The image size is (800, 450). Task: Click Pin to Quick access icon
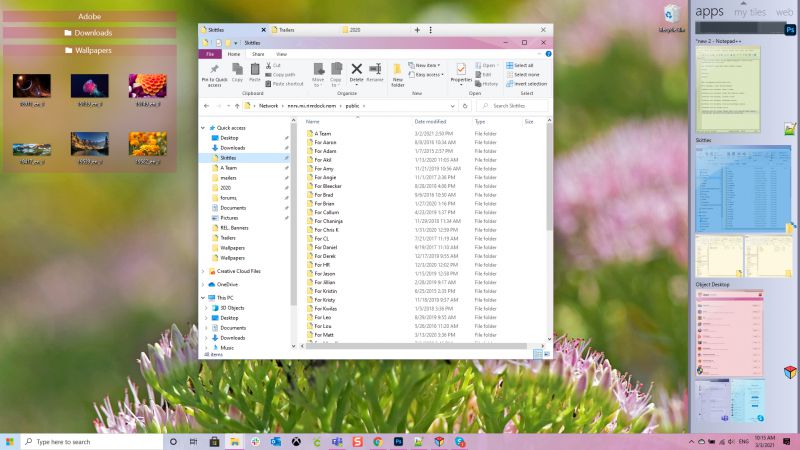pos(214,73)
